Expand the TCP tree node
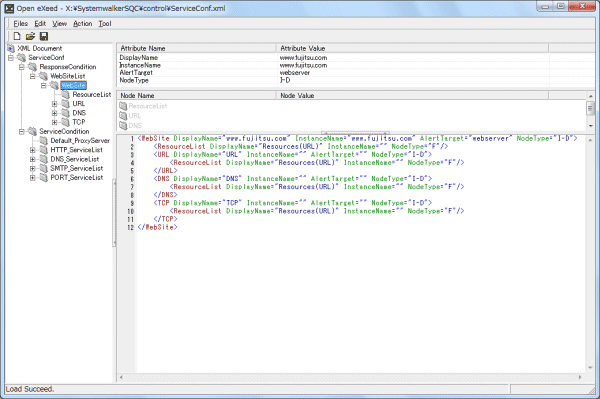 (54, 122)
